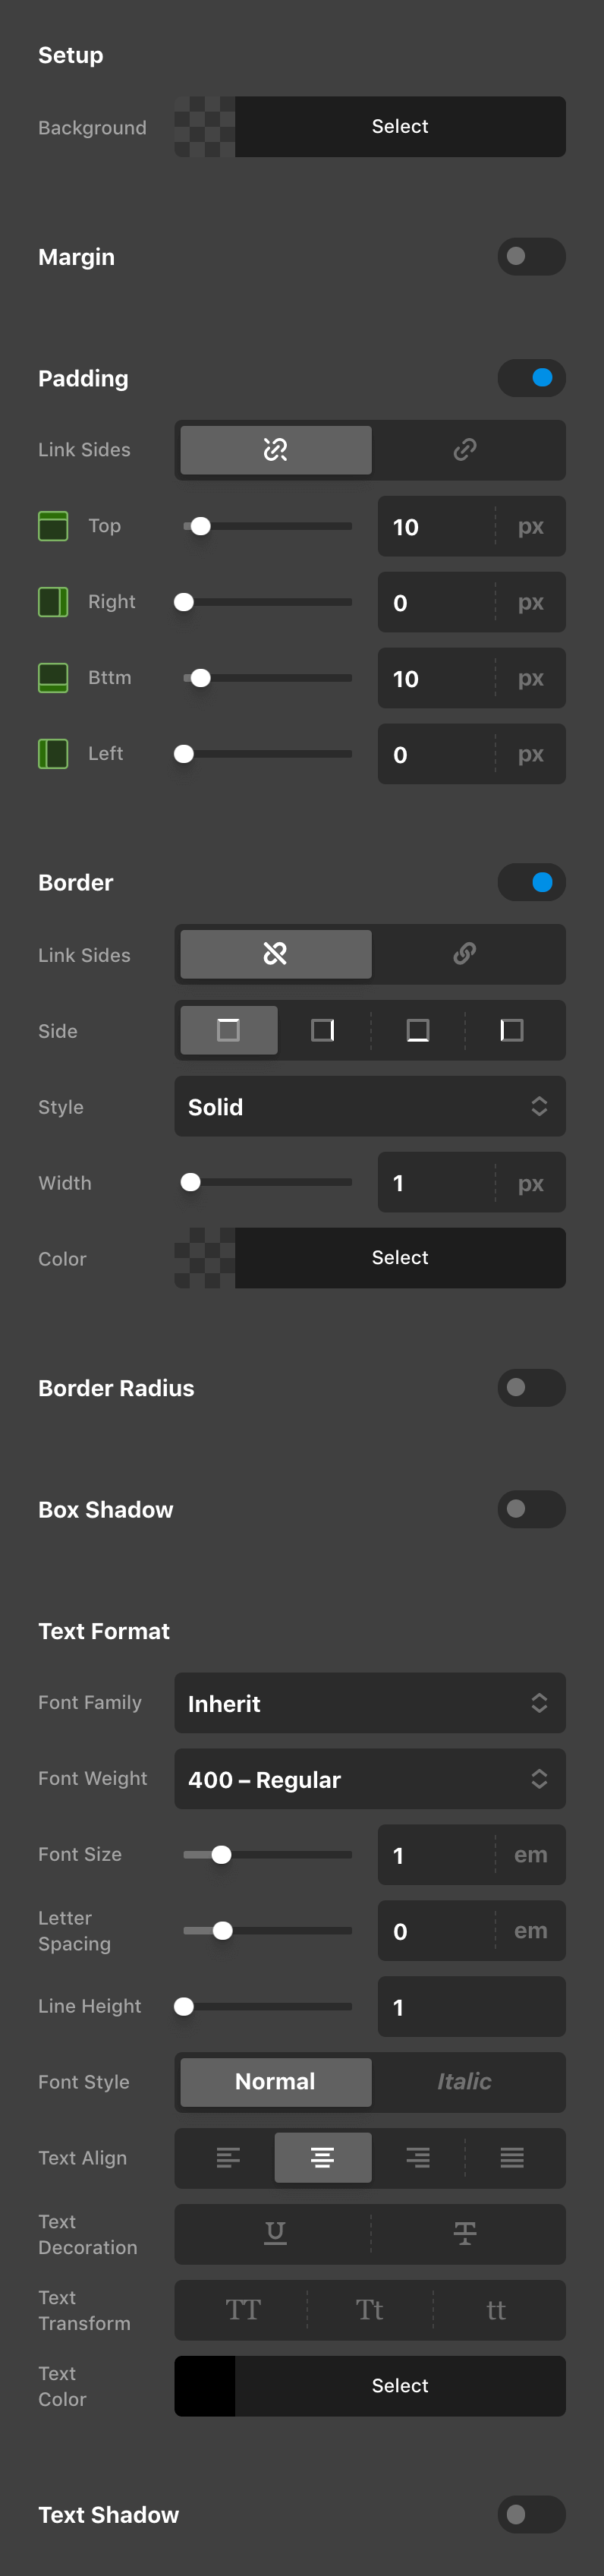Click the Font Size slider handle
604x2576 pixels.
[x=222, y=1855]
